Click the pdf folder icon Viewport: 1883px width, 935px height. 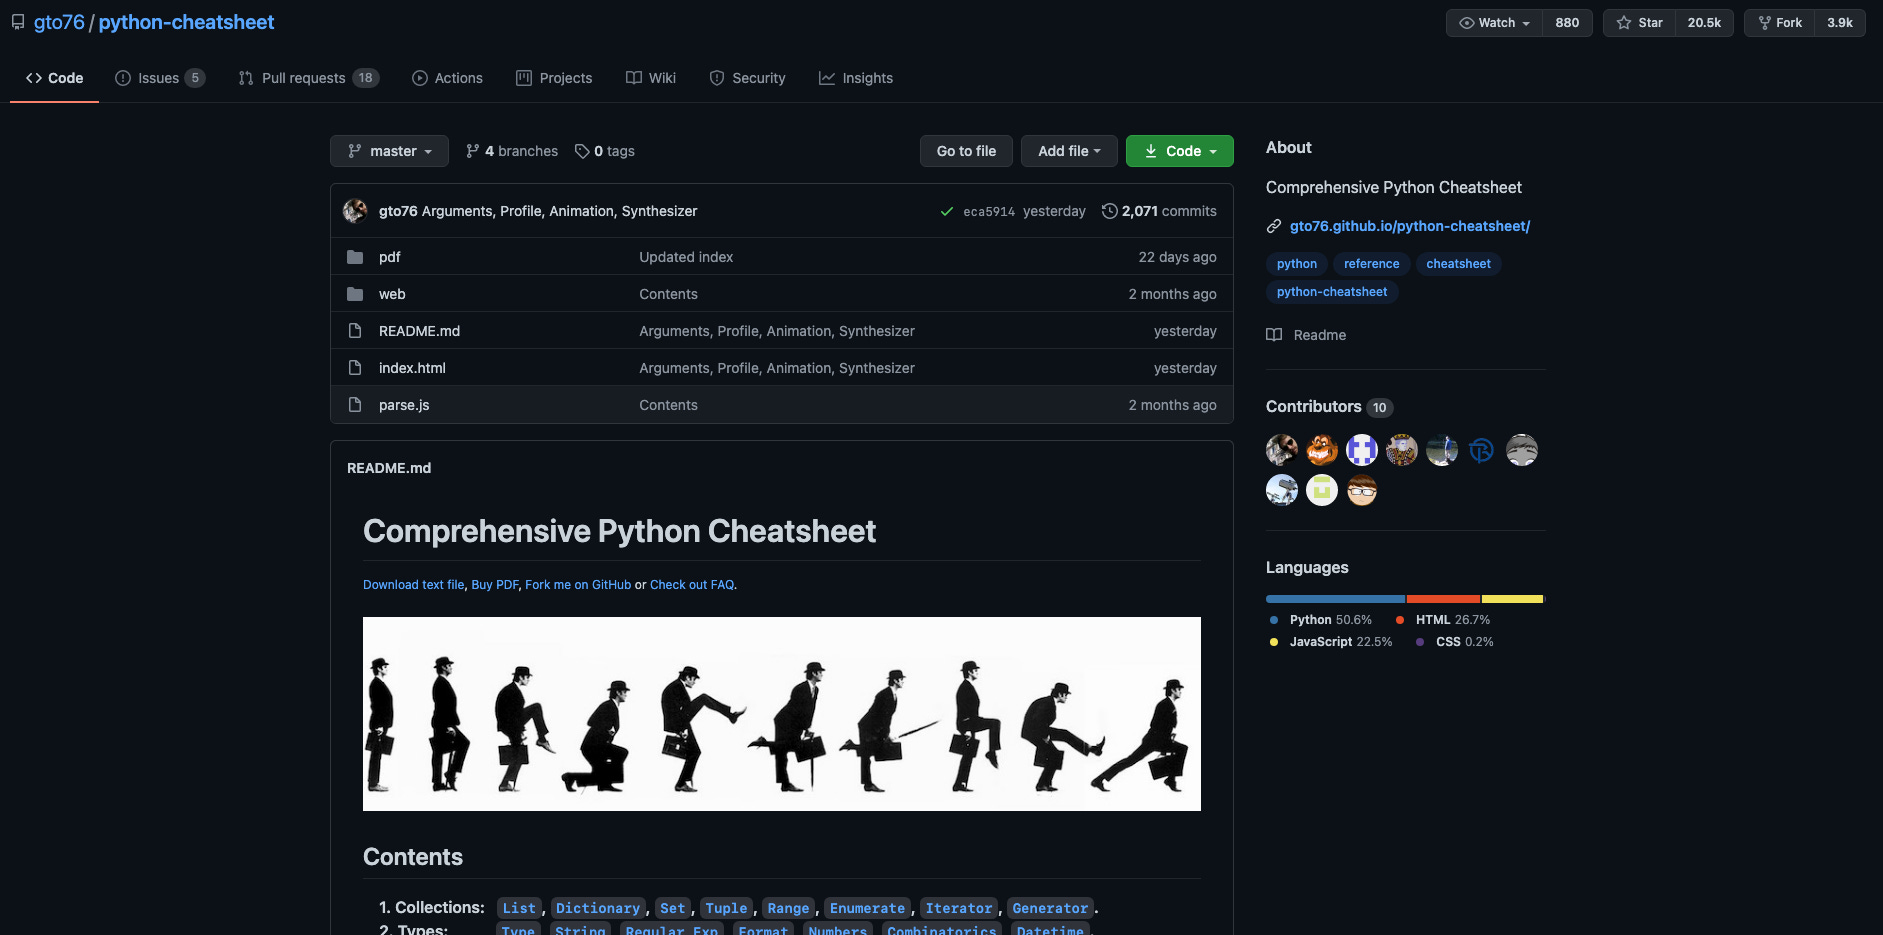pos(355,257)
